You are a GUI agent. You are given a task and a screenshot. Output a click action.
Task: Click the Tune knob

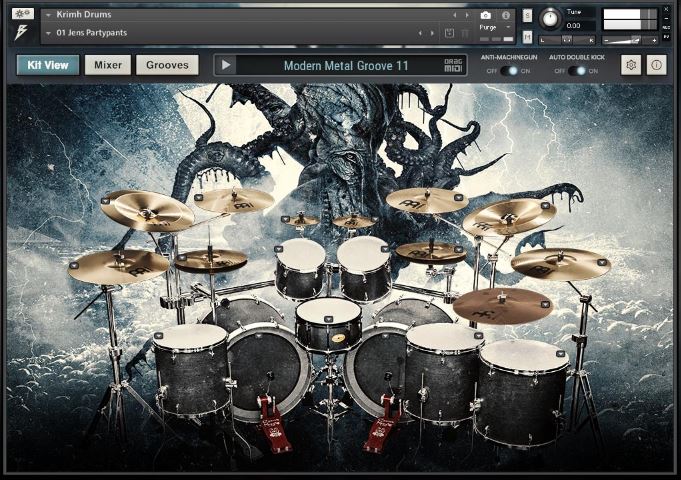point(550,19)
